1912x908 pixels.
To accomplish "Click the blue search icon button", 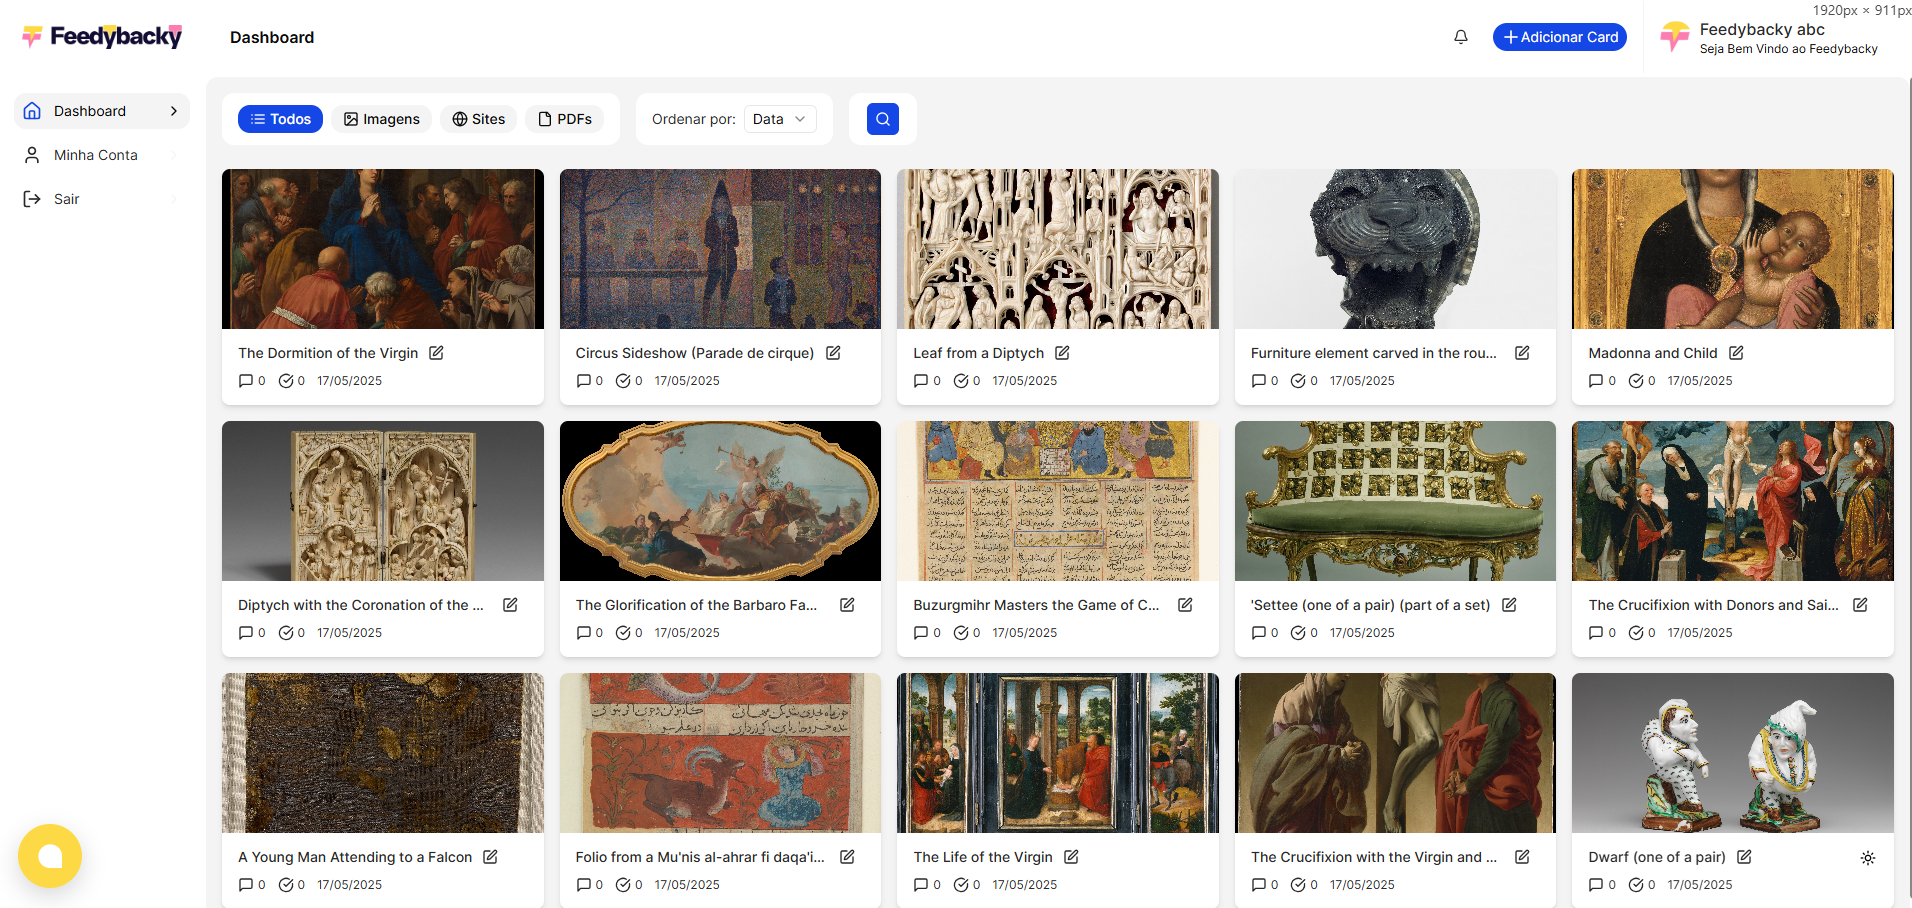I will point(882,119).
